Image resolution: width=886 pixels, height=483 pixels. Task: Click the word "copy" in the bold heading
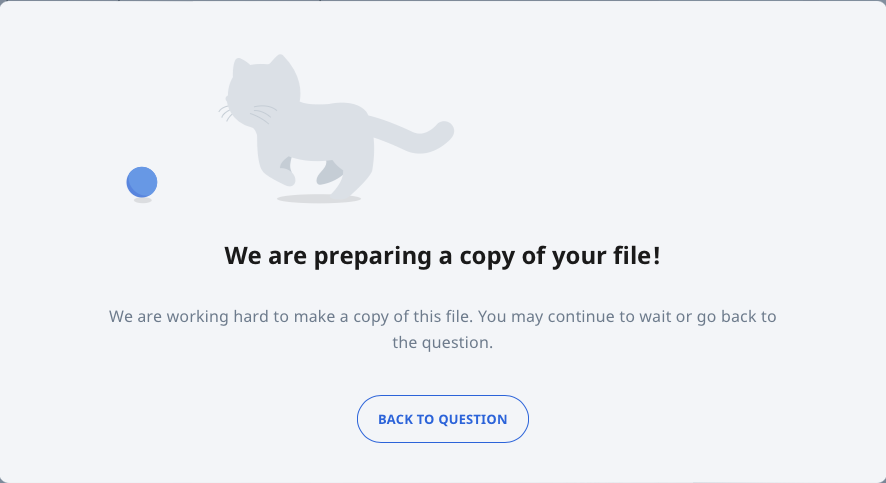tap(487, 257)
